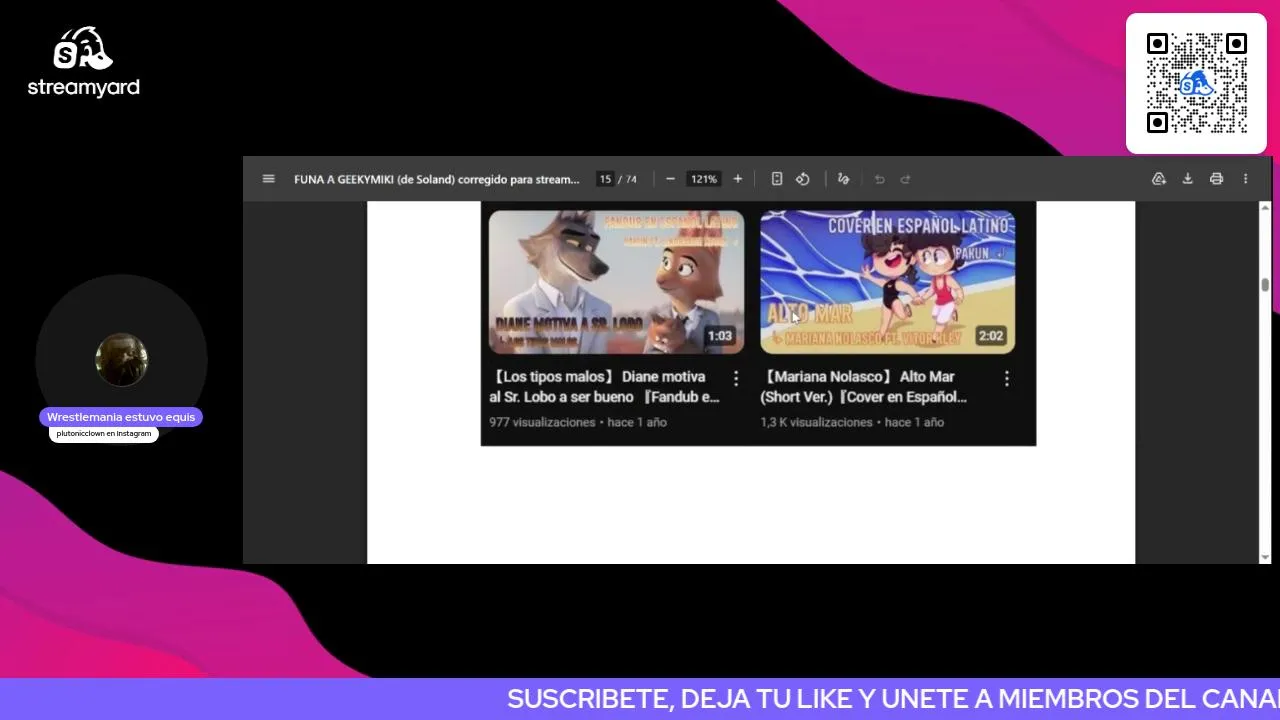Open the PDF viewer more options menu

1245,179
